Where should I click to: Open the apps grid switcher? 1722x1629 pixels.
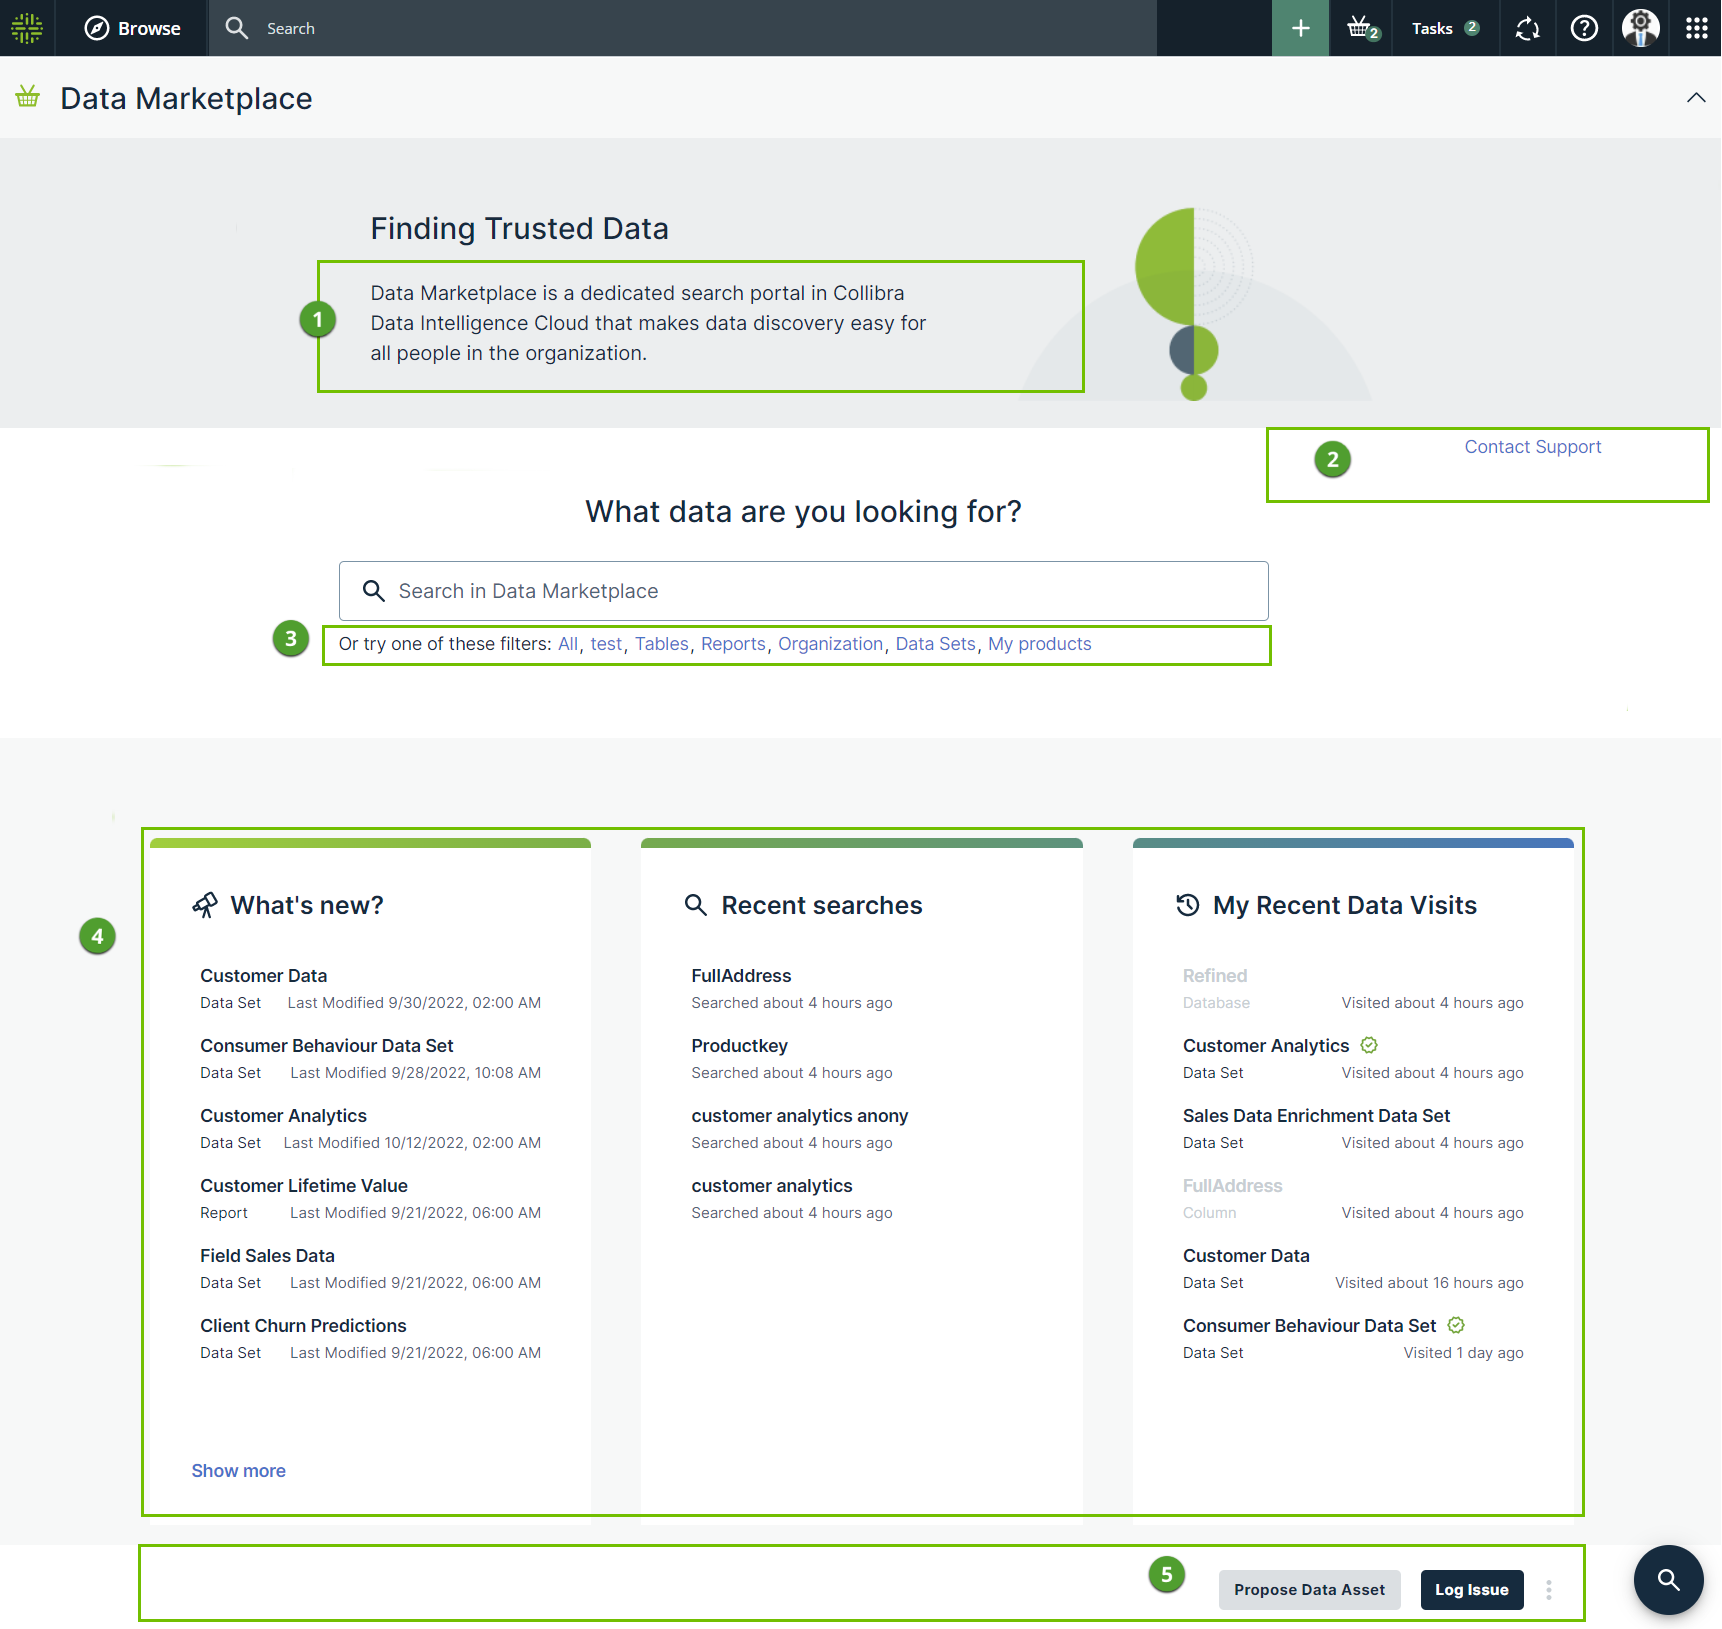coord(1696,28)
